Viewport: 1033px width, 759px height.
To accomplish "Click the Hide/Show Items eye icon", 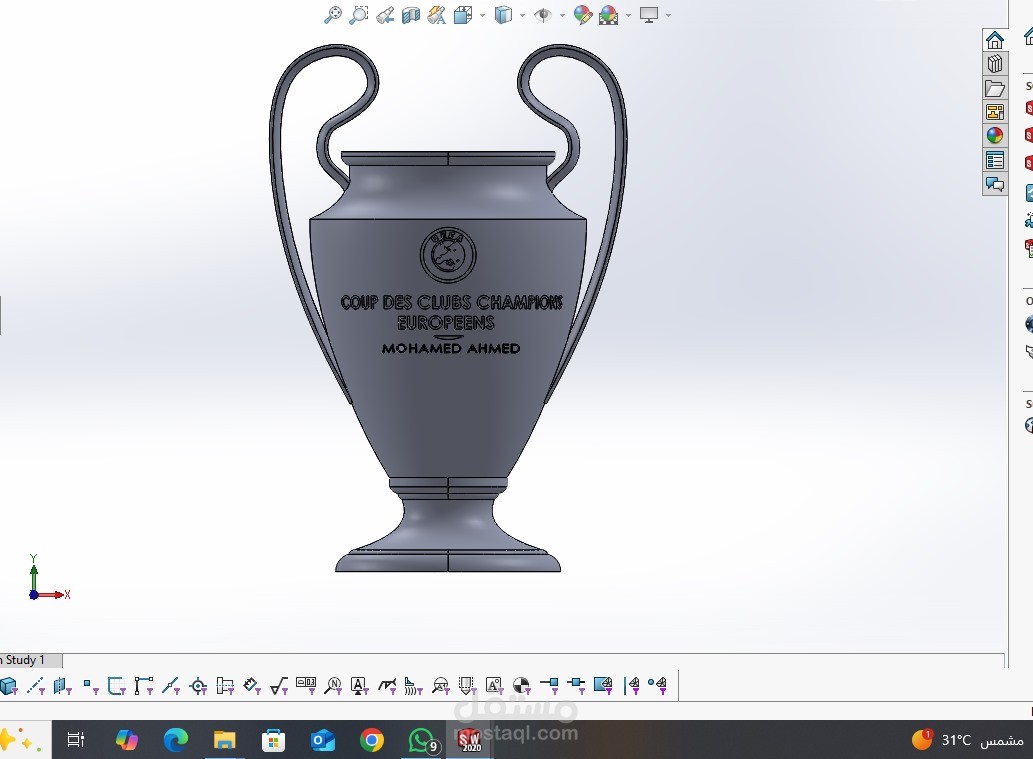I will tap(543, 14).
